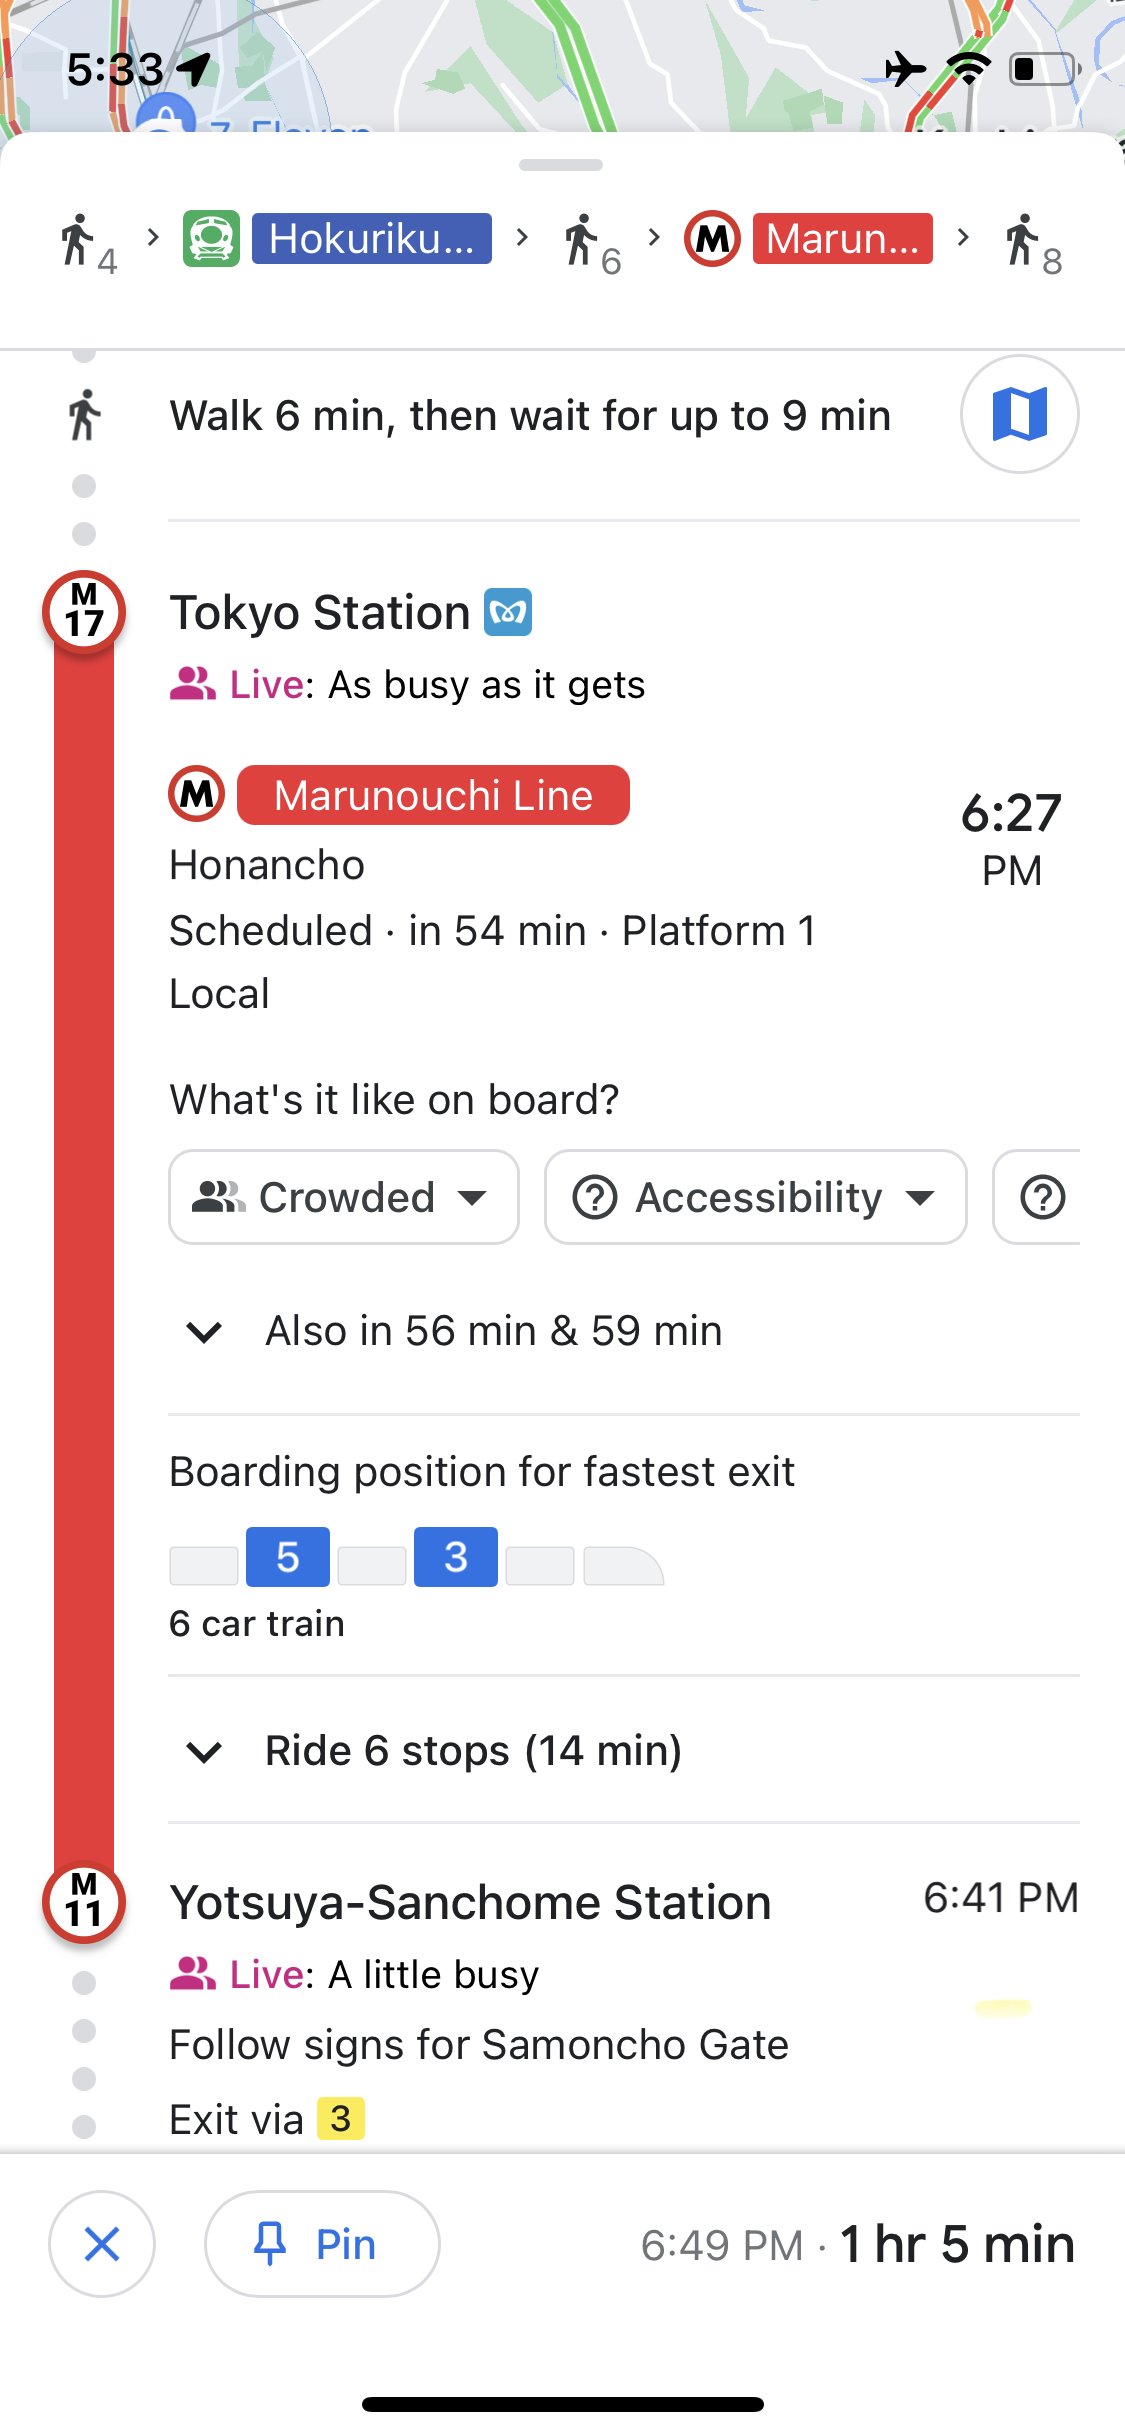1125x2436 pixels.
Task: Close the directions with X button
Action: point(102,2244)
